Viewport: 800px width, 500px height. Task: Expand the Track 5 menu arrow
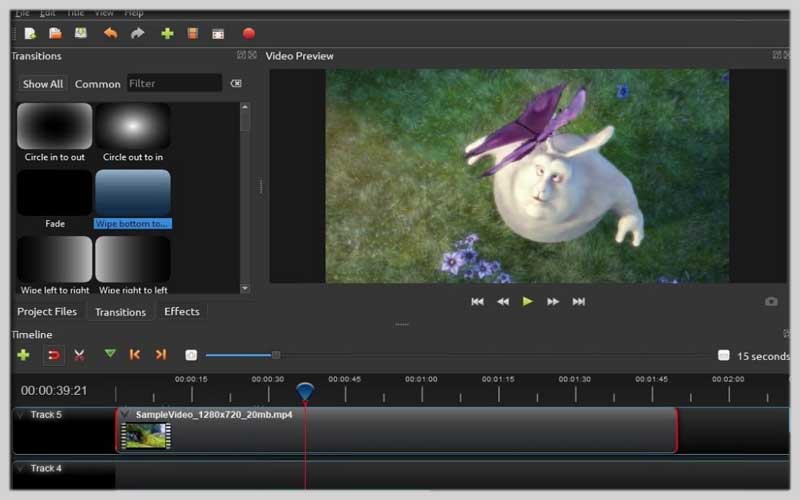pyautogui.click(x=20, y=415)
